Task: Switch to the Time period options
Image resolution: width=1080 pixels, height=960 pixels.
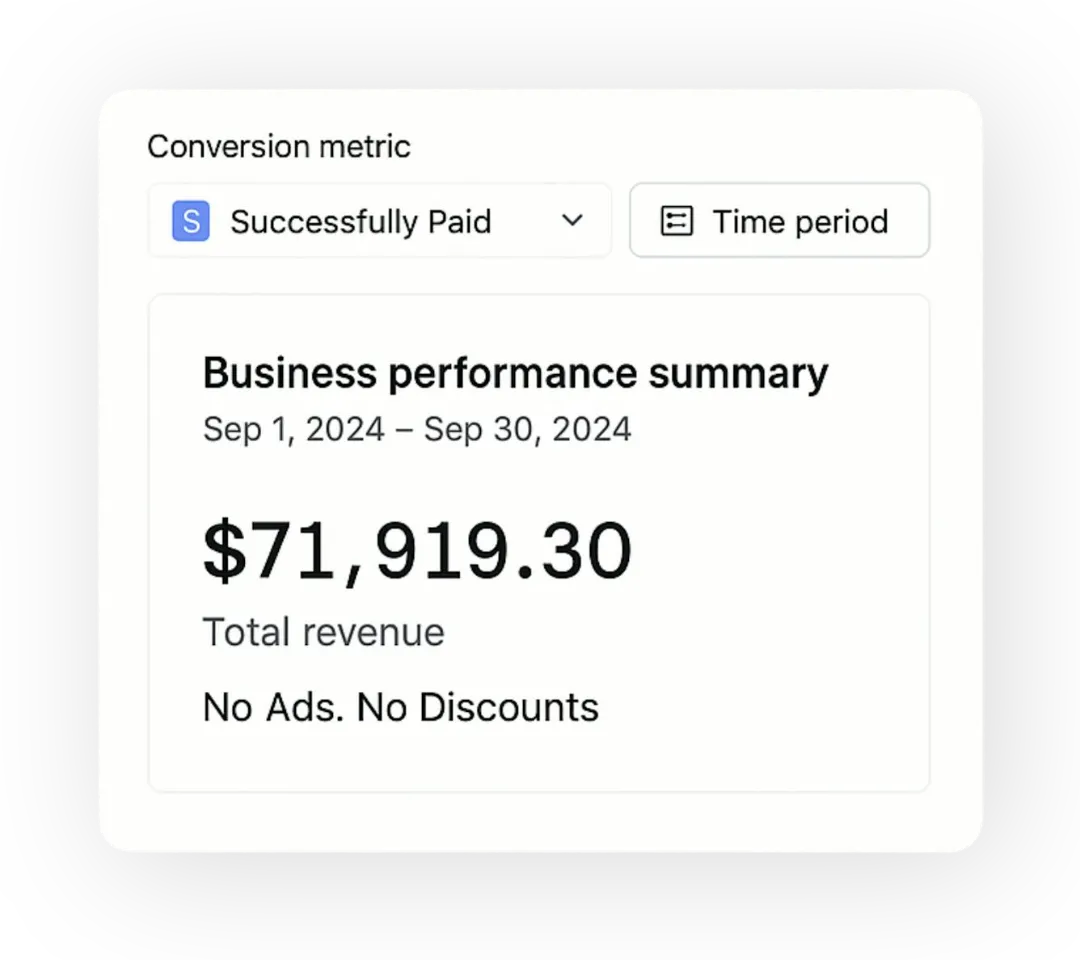Action: tap(779, 221)
